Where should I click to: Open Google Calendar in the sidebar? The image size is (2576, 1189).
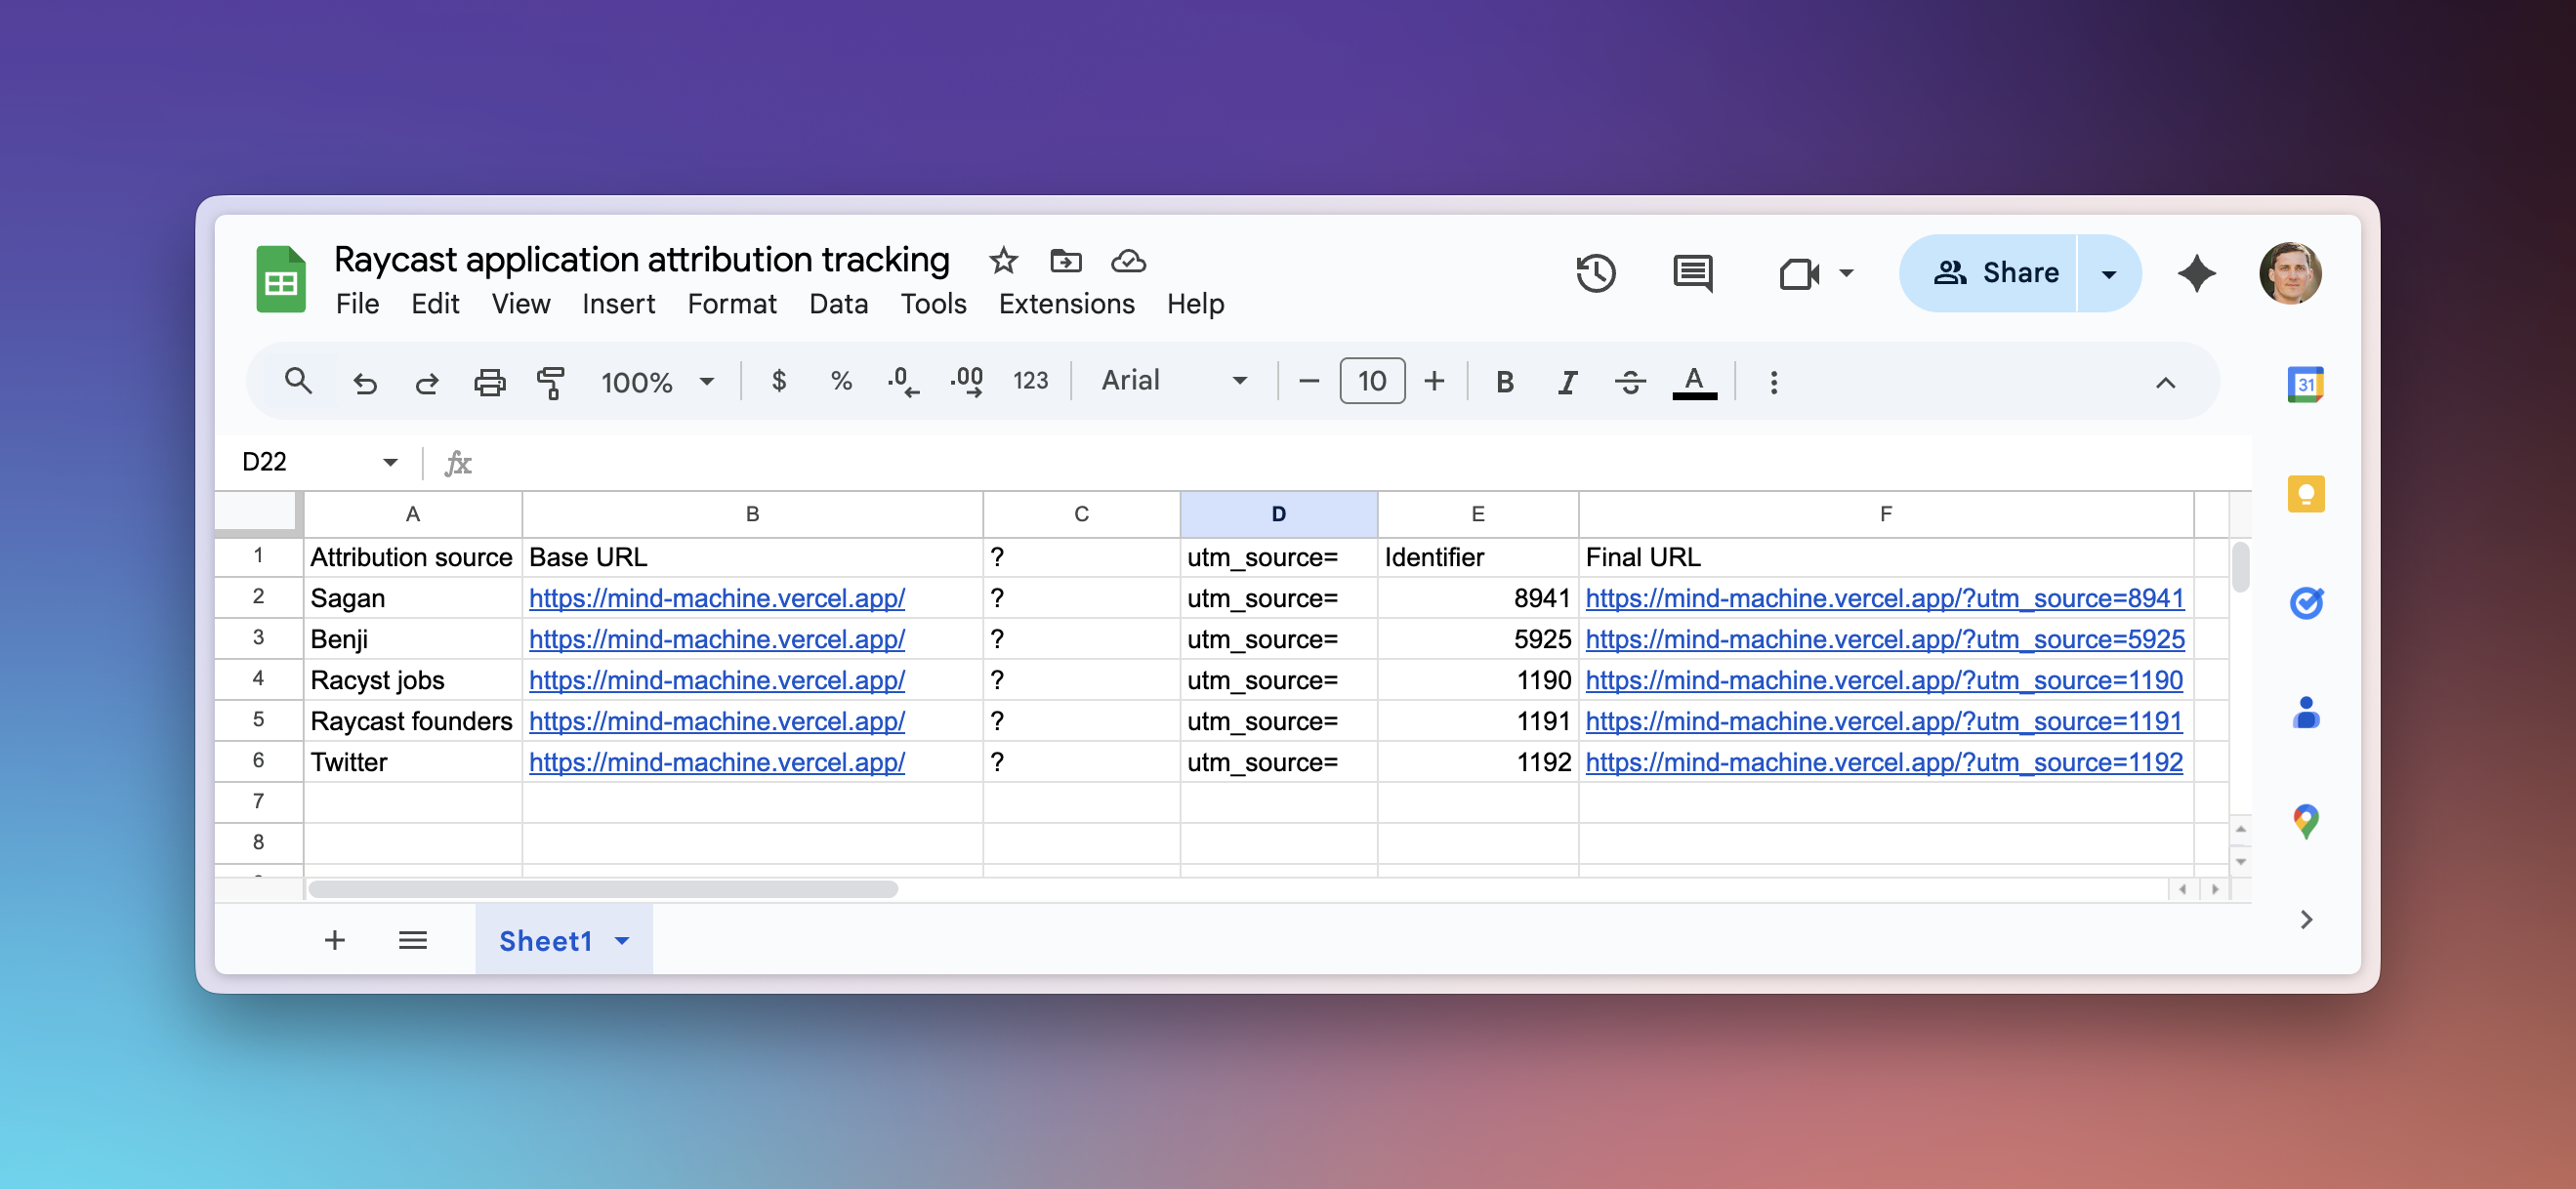click(2307, 383)
